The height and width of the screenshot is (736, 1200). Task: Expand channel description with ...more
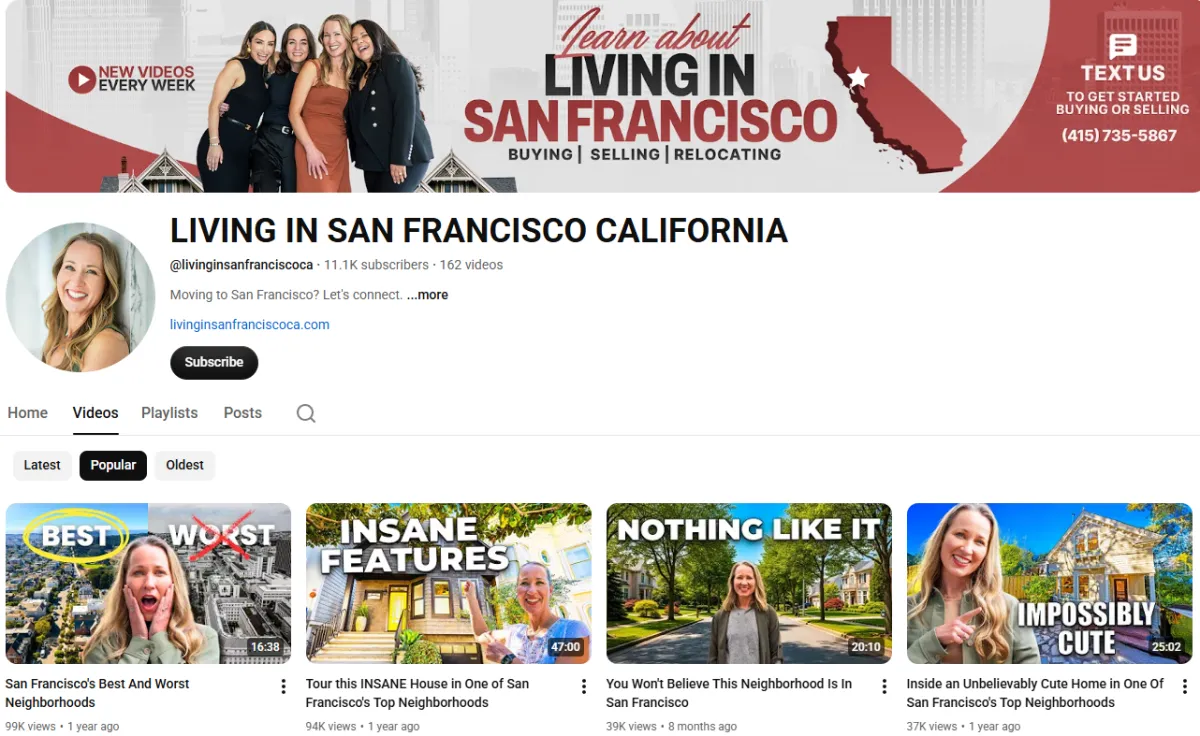coord(427,295)
